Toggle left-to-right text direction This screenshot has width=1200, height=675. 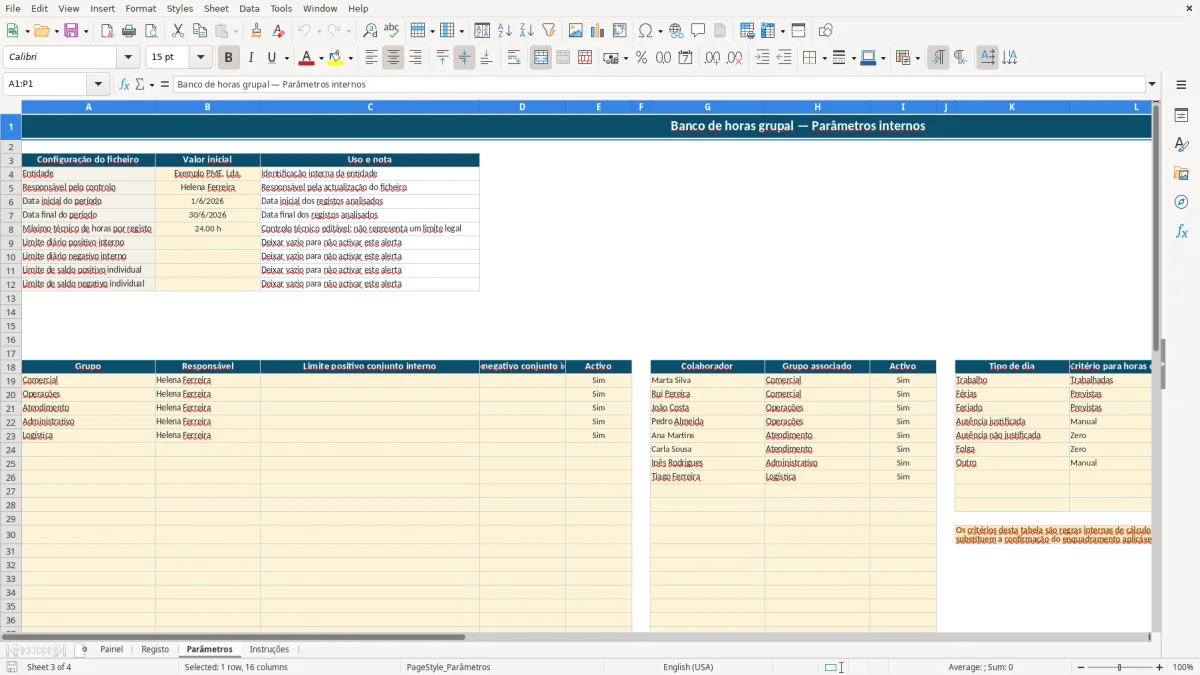pyautogui.click(x=938, y=58)
